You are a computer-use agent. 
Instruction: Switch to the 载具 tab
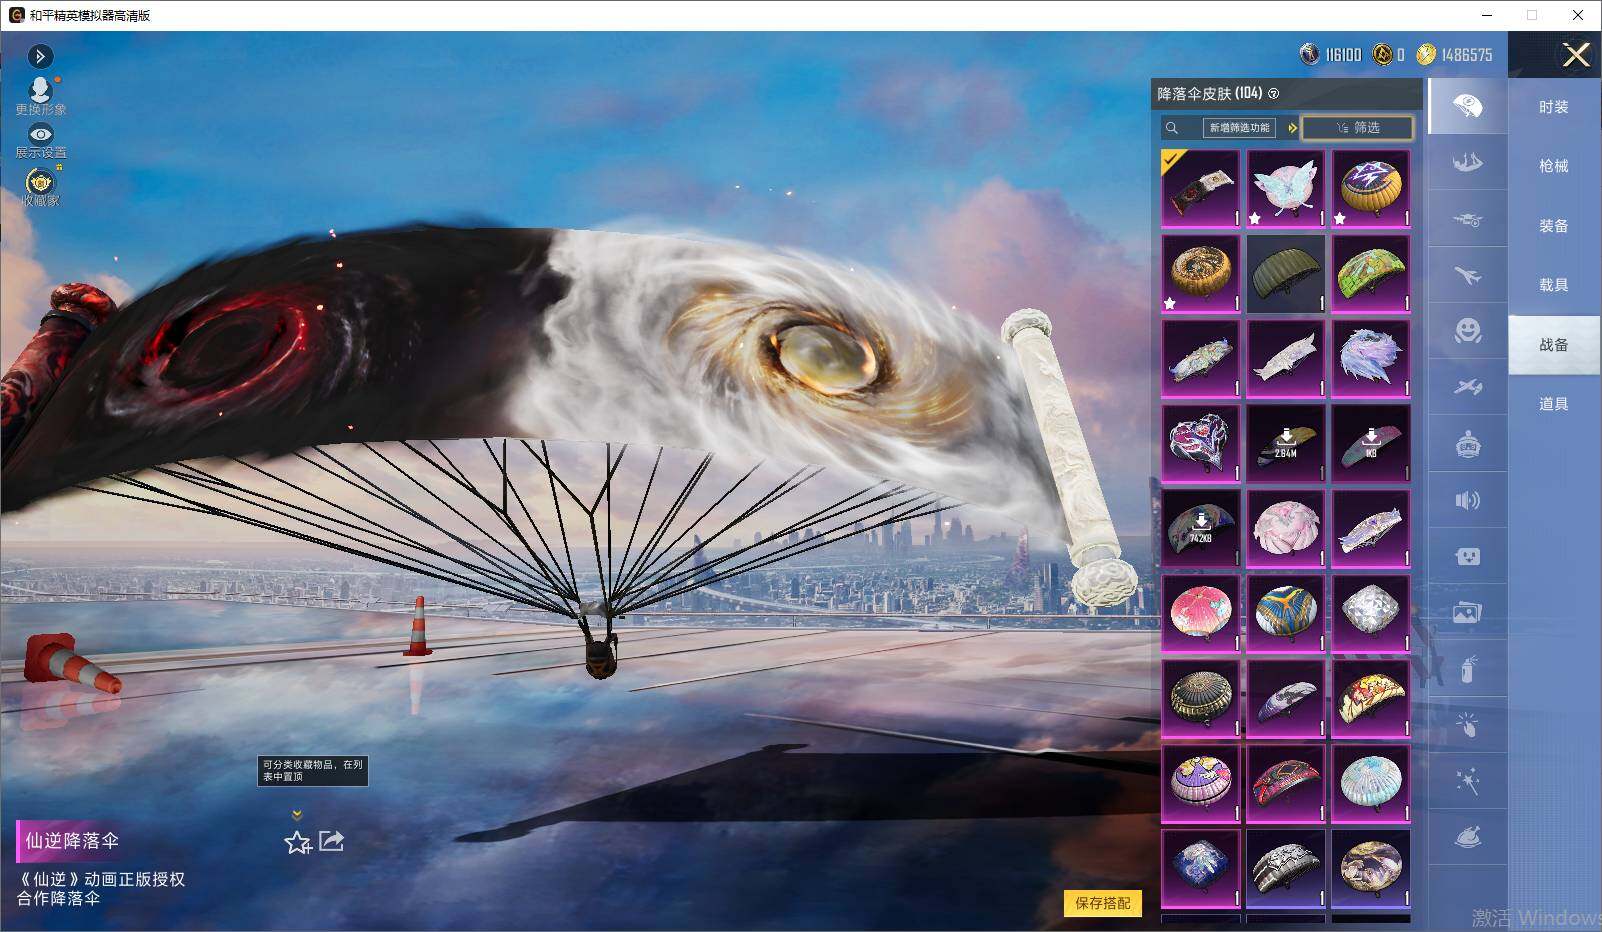pos(1554,285)
